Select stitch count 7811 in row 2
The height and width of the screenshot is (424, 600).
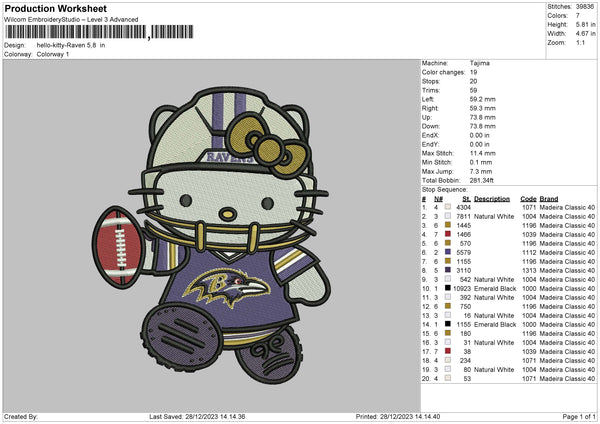(x=463, y=217)
